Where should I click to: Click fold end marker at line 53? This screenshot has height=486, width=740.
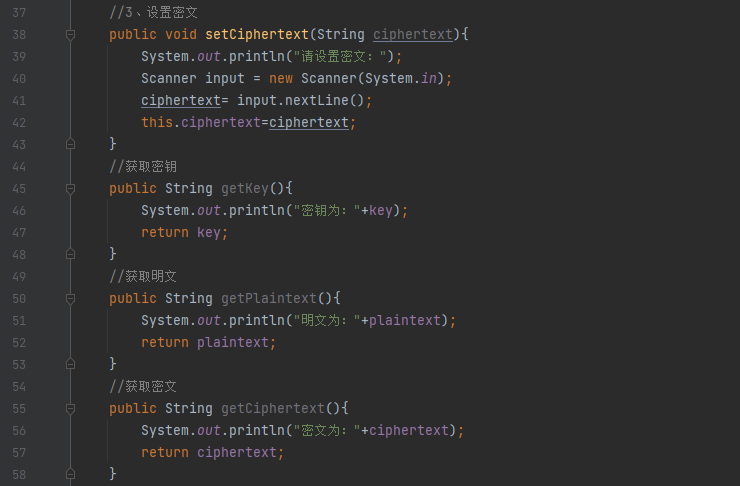click(x=70, y=364)
